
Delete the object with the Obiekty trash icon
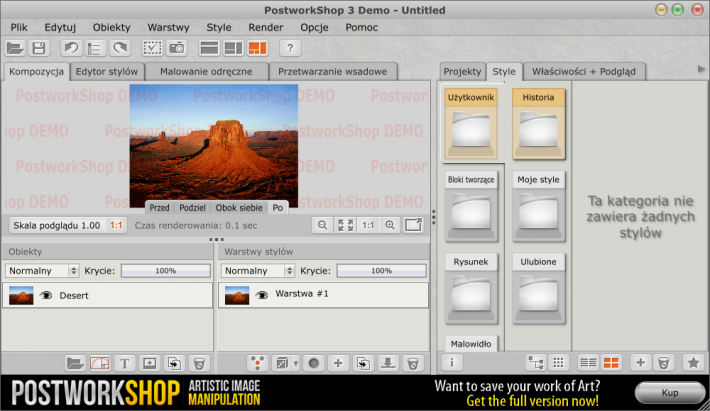pos(199,363)
